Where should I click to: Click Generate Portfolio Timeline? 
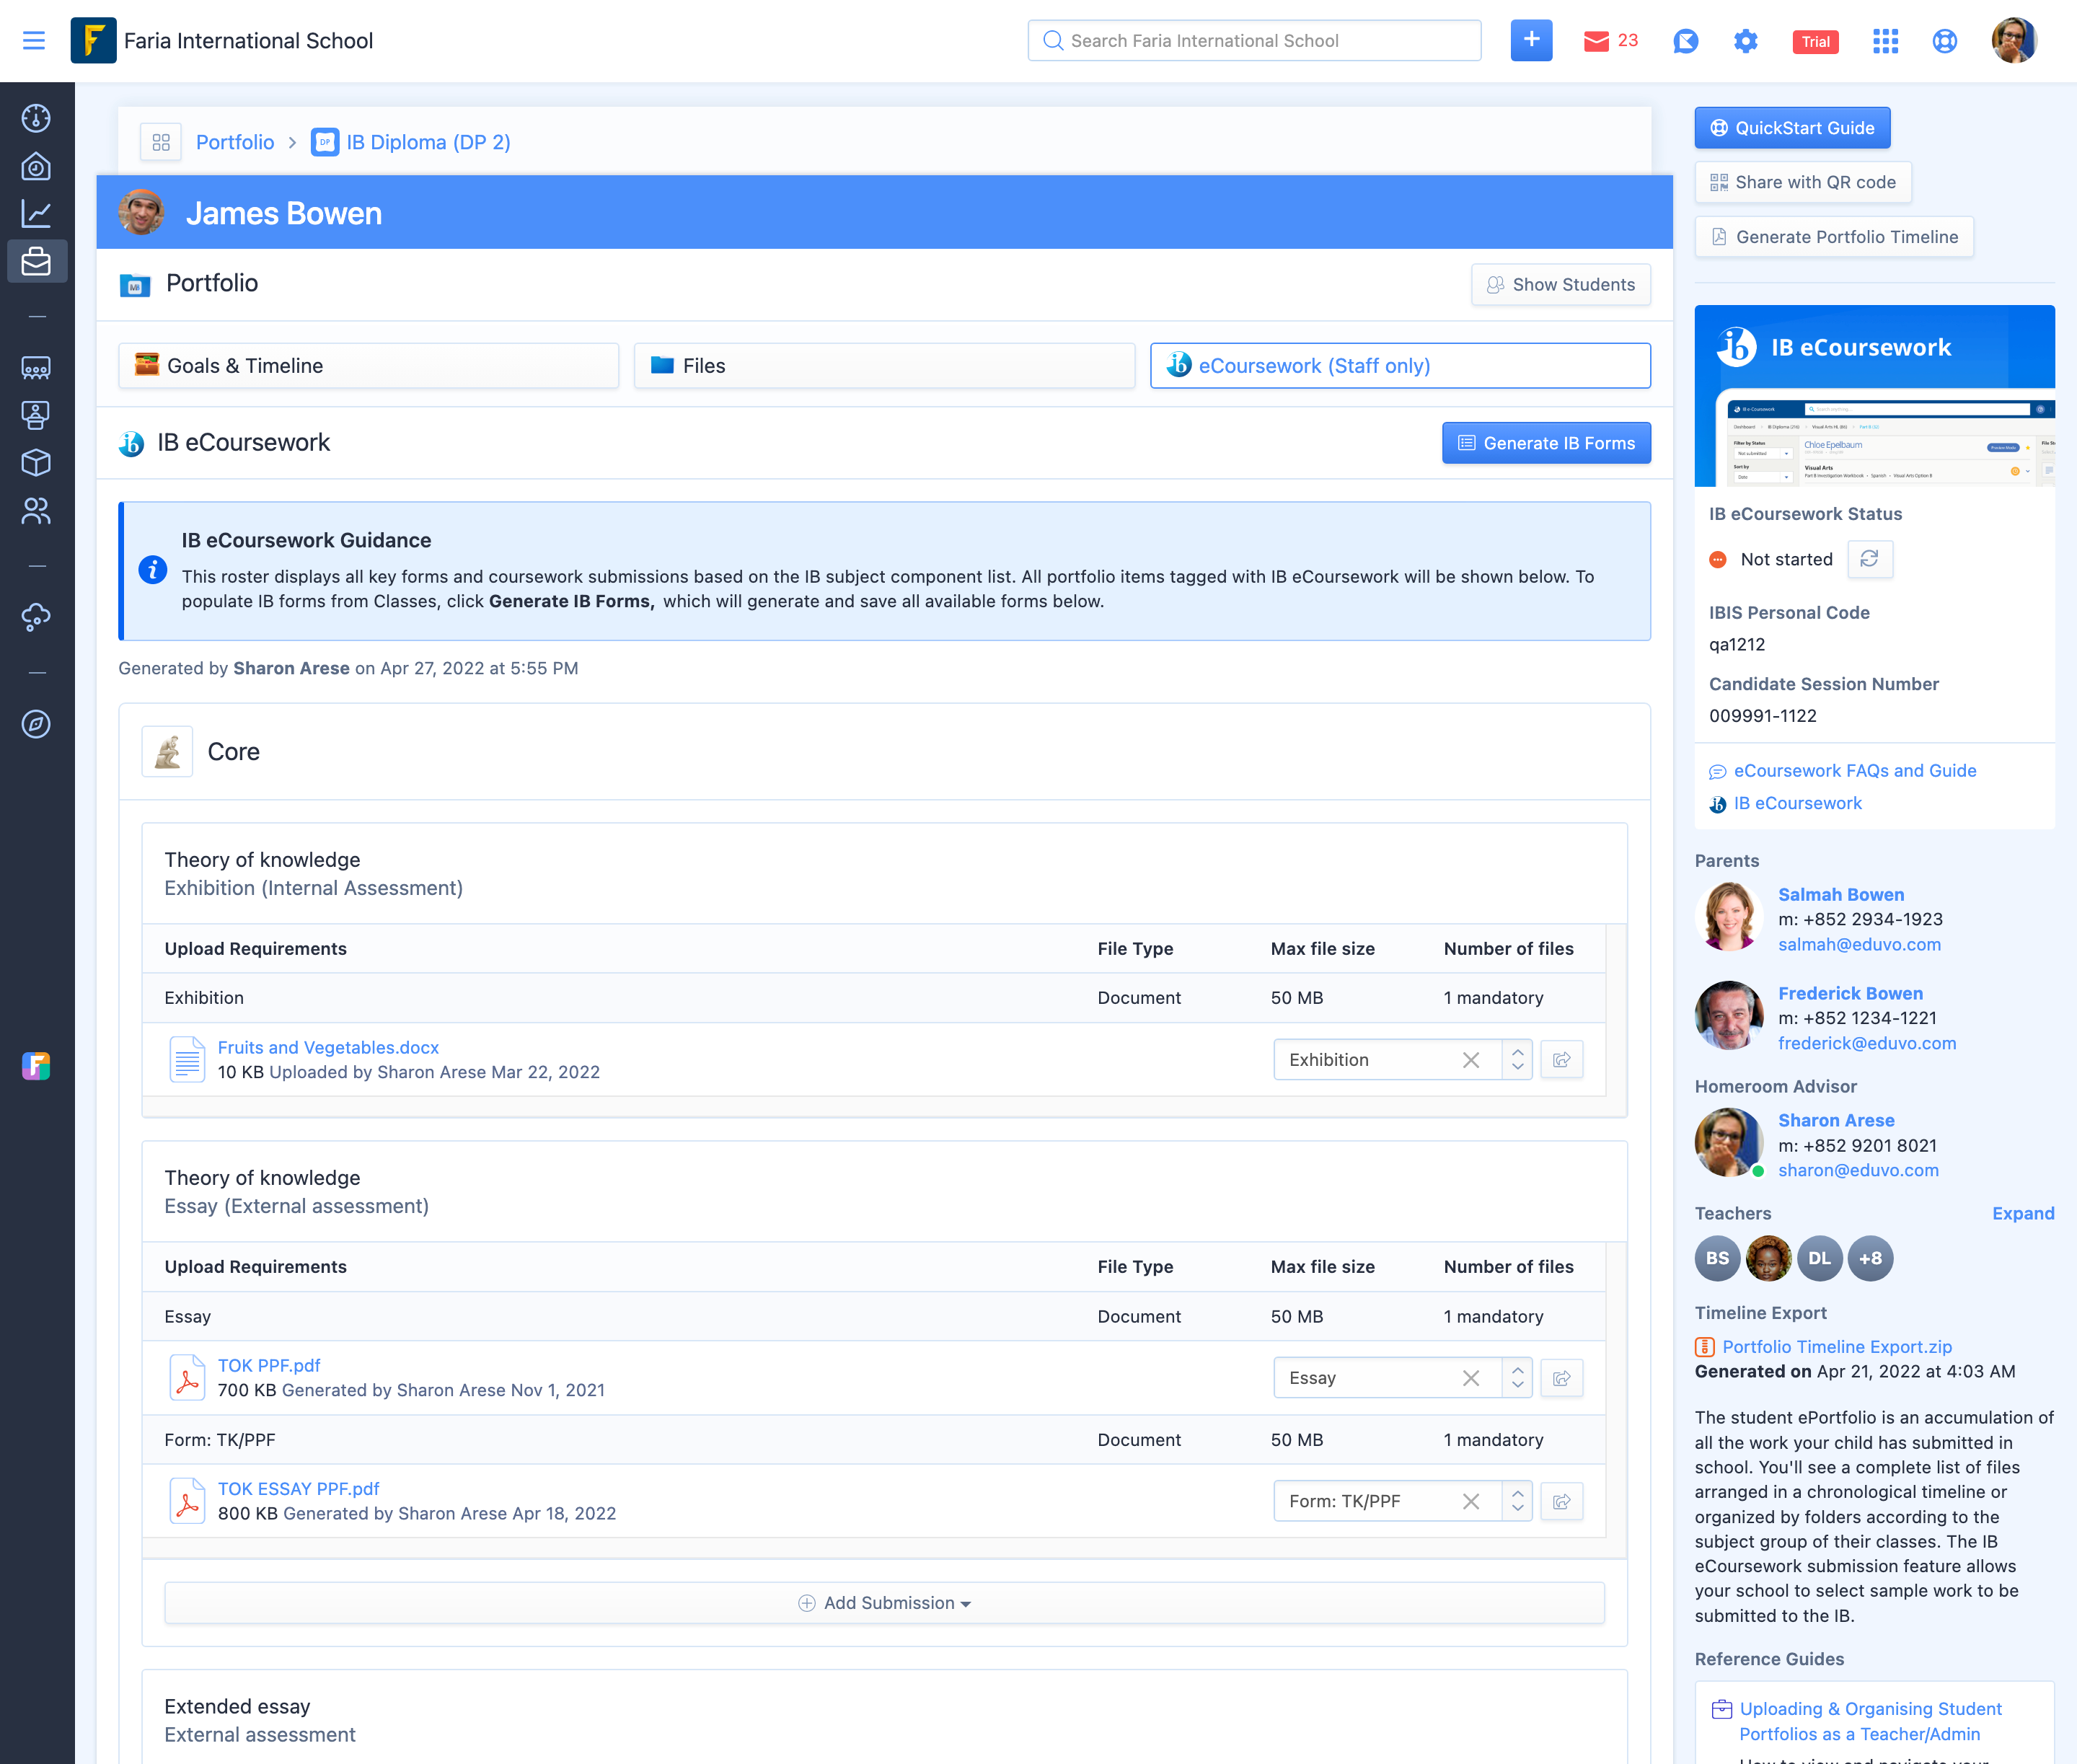[x=1833, y=237]
